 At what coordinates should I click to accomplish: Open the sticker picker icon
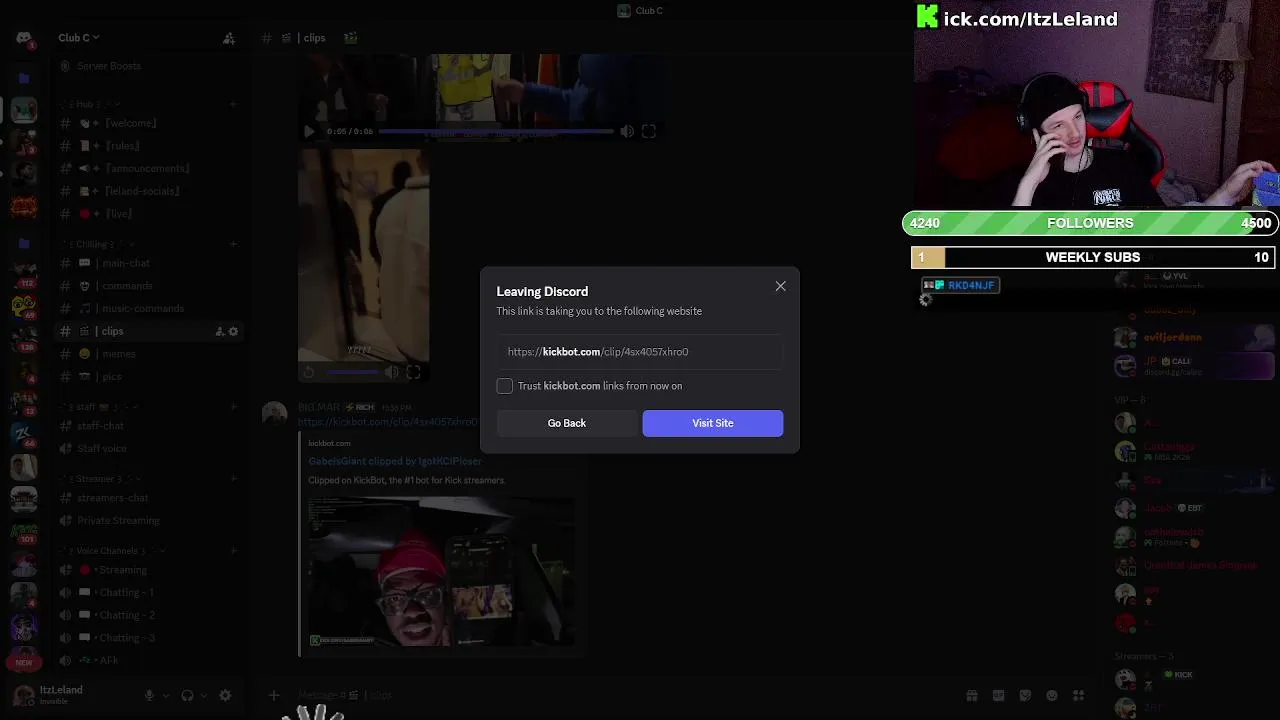1025,696
